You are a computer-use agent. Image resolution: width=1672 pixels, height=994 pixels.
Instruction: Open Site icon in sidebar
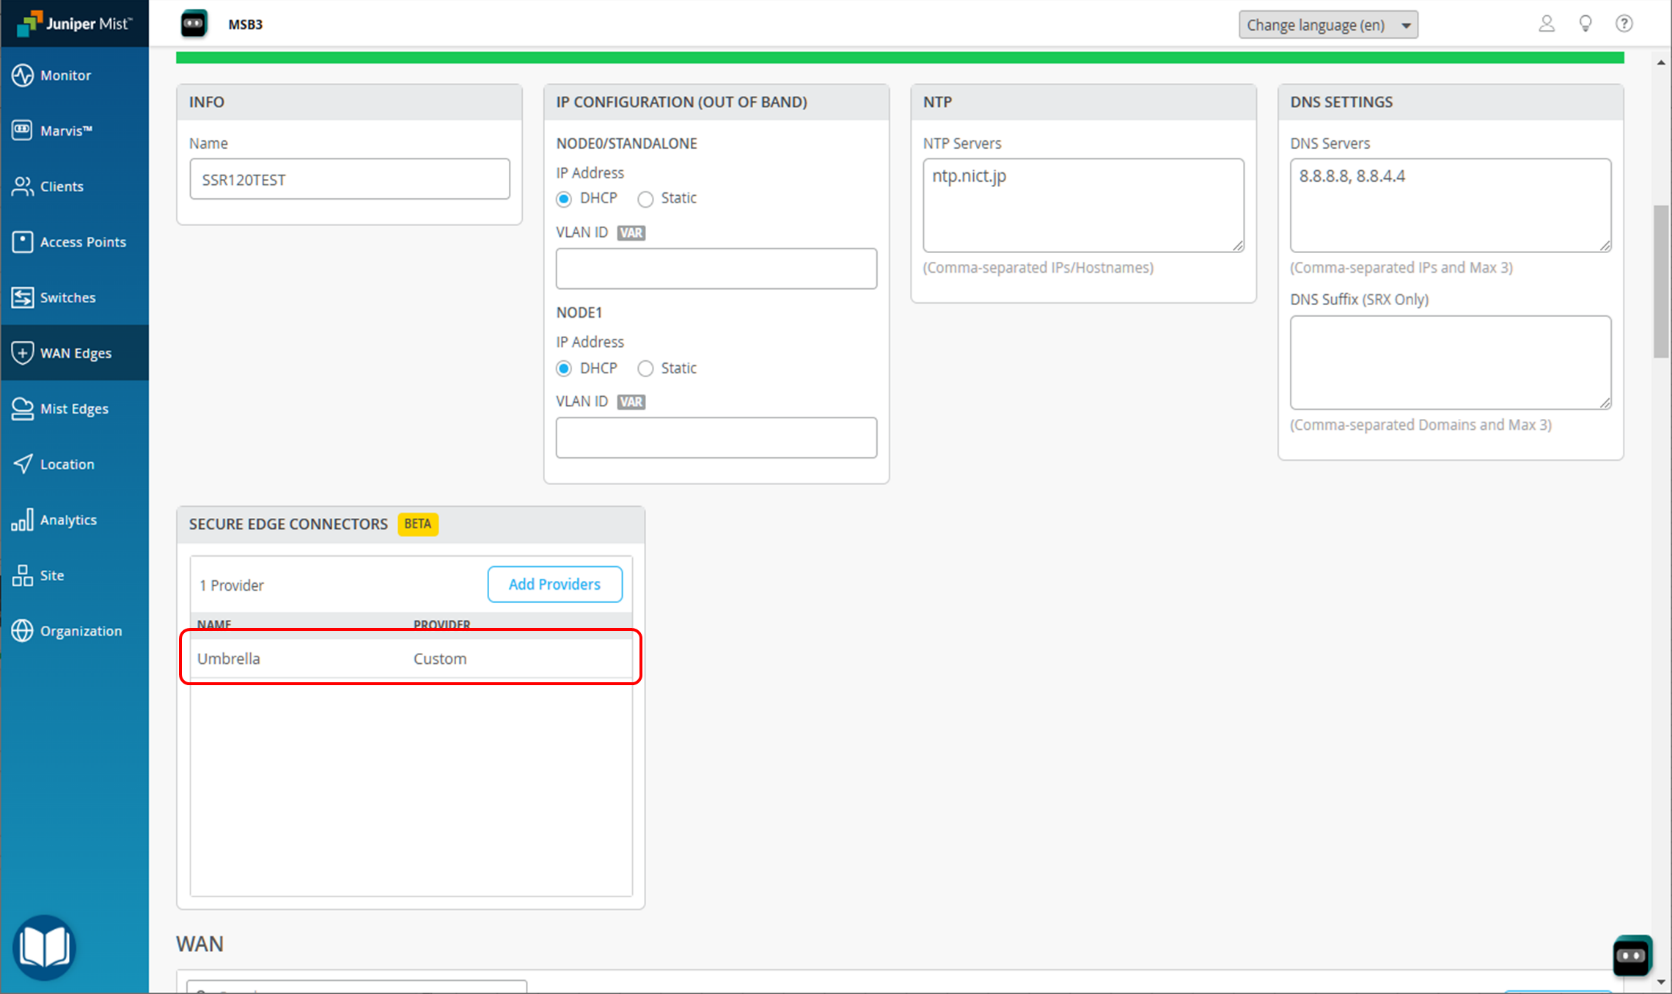tap(22, 575)
